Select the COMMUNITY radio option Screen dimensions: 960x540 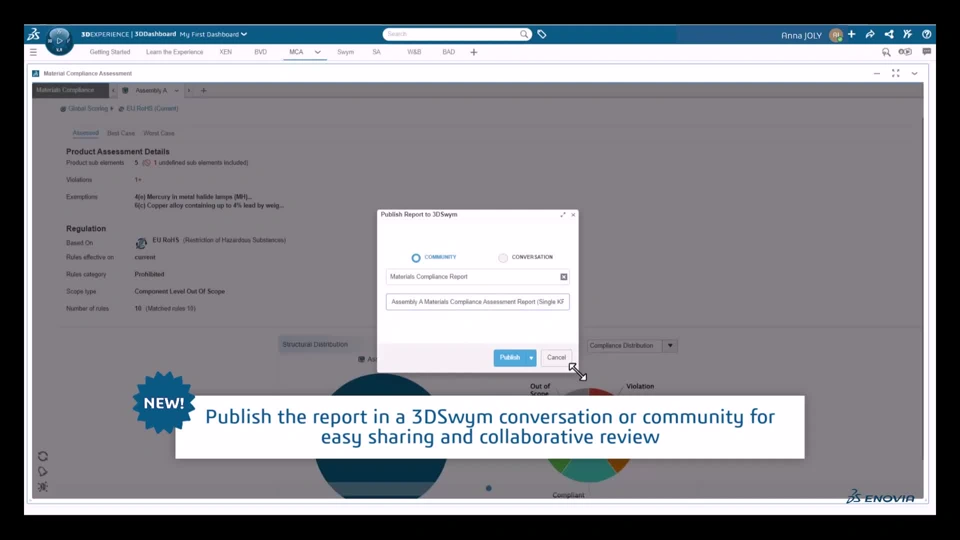tap(416, 258)
